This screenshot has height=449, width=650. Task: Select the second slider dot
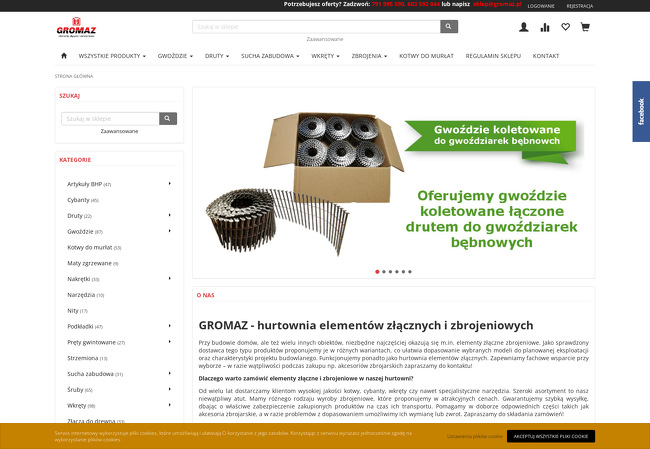coord(384,272)
